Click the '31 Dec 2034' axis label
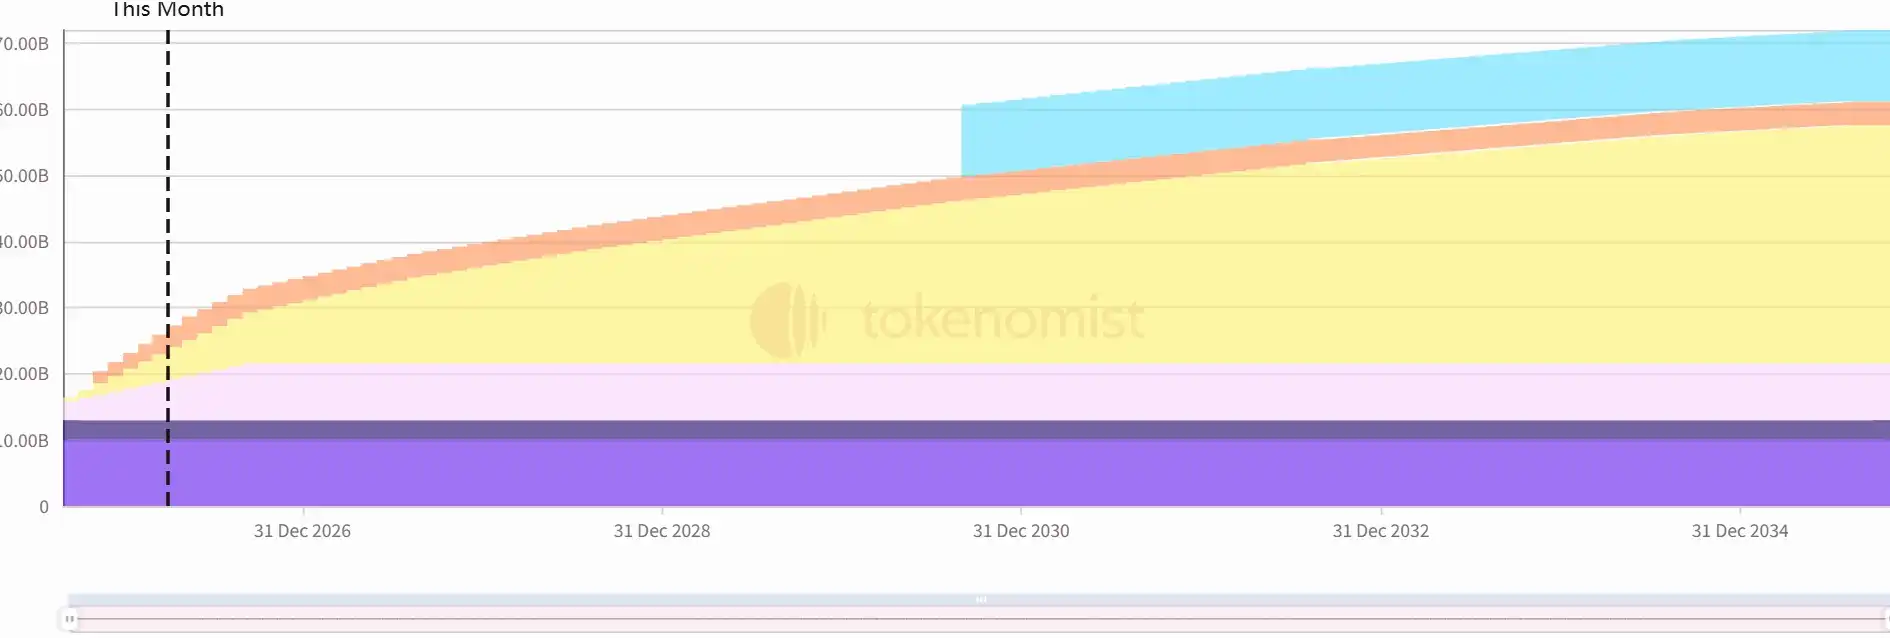This screenshot has width=1890, height=638. coord(1739,531)
